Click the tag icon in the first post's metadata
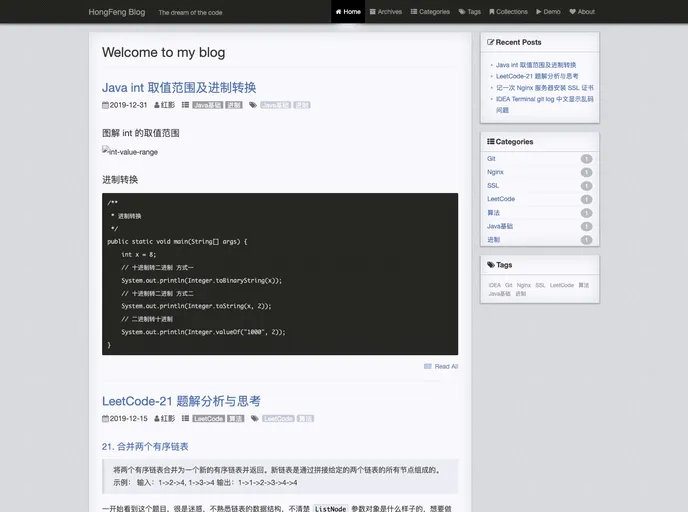The height and width of the screenshot is (512, 688). pyautogui.click(x=253, y=105)
